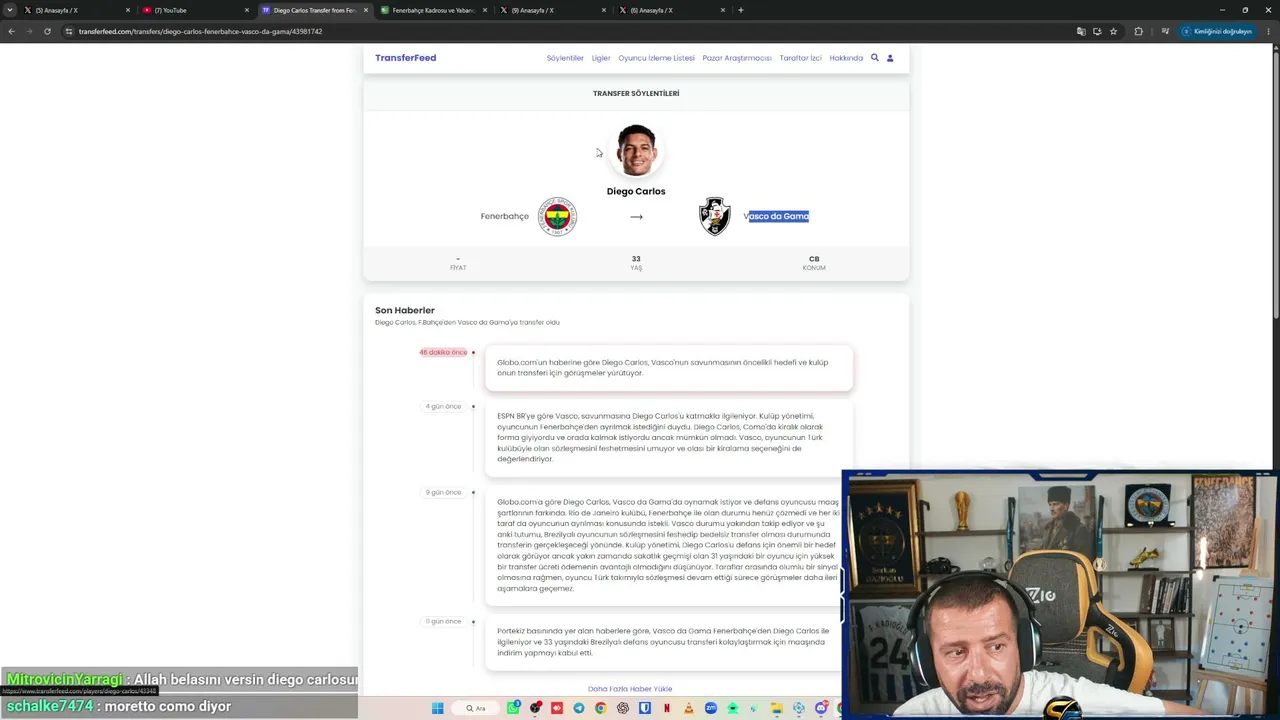Click the player age value 33
Viewport: 1280px width, 720px height.
636,259
